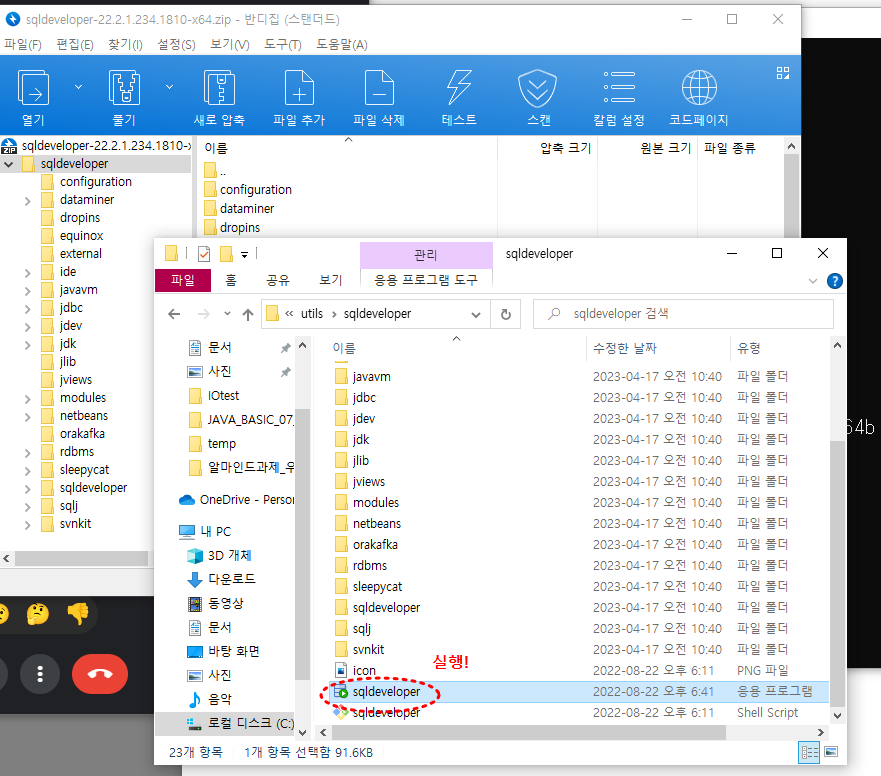Click the Bandizip Open (열기) toolbar icon
This screenshot has width=881, height=776.
(34, 88)
